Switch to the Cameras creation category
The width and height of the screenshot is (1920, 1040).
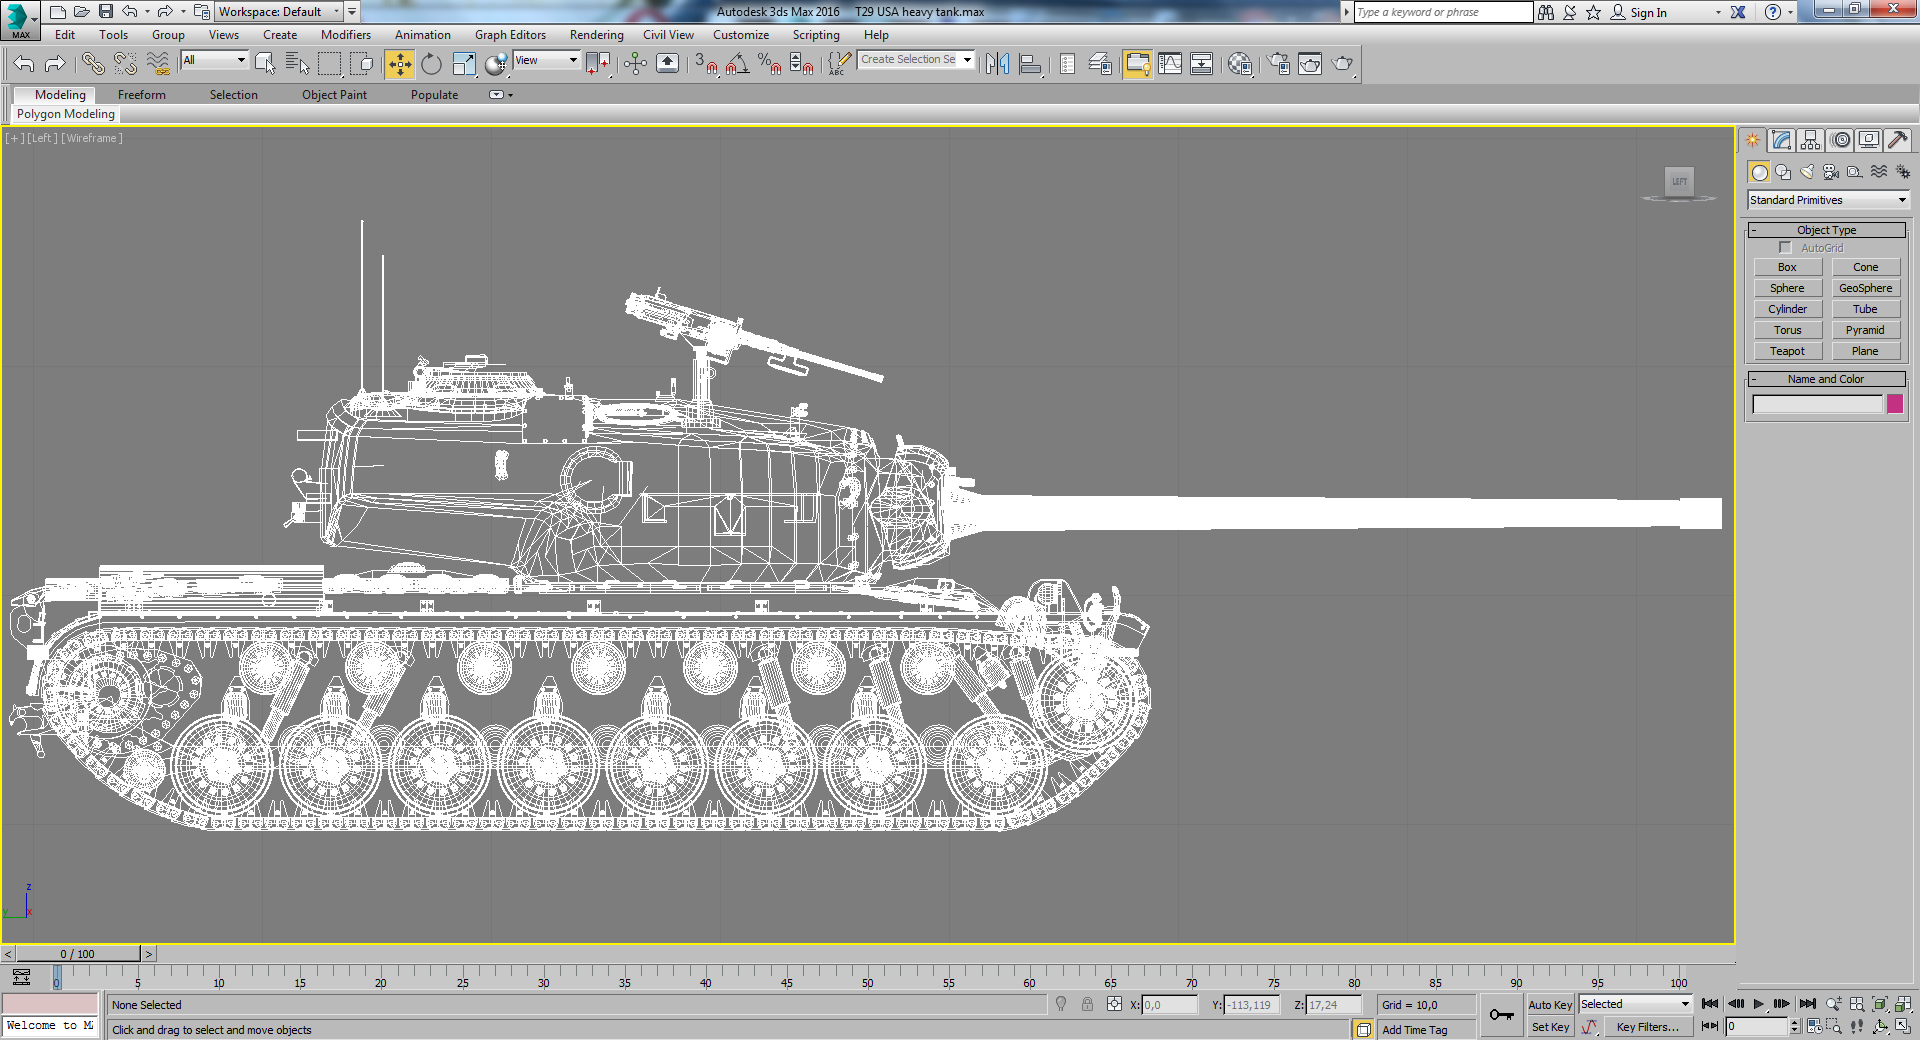point(1832,172)
